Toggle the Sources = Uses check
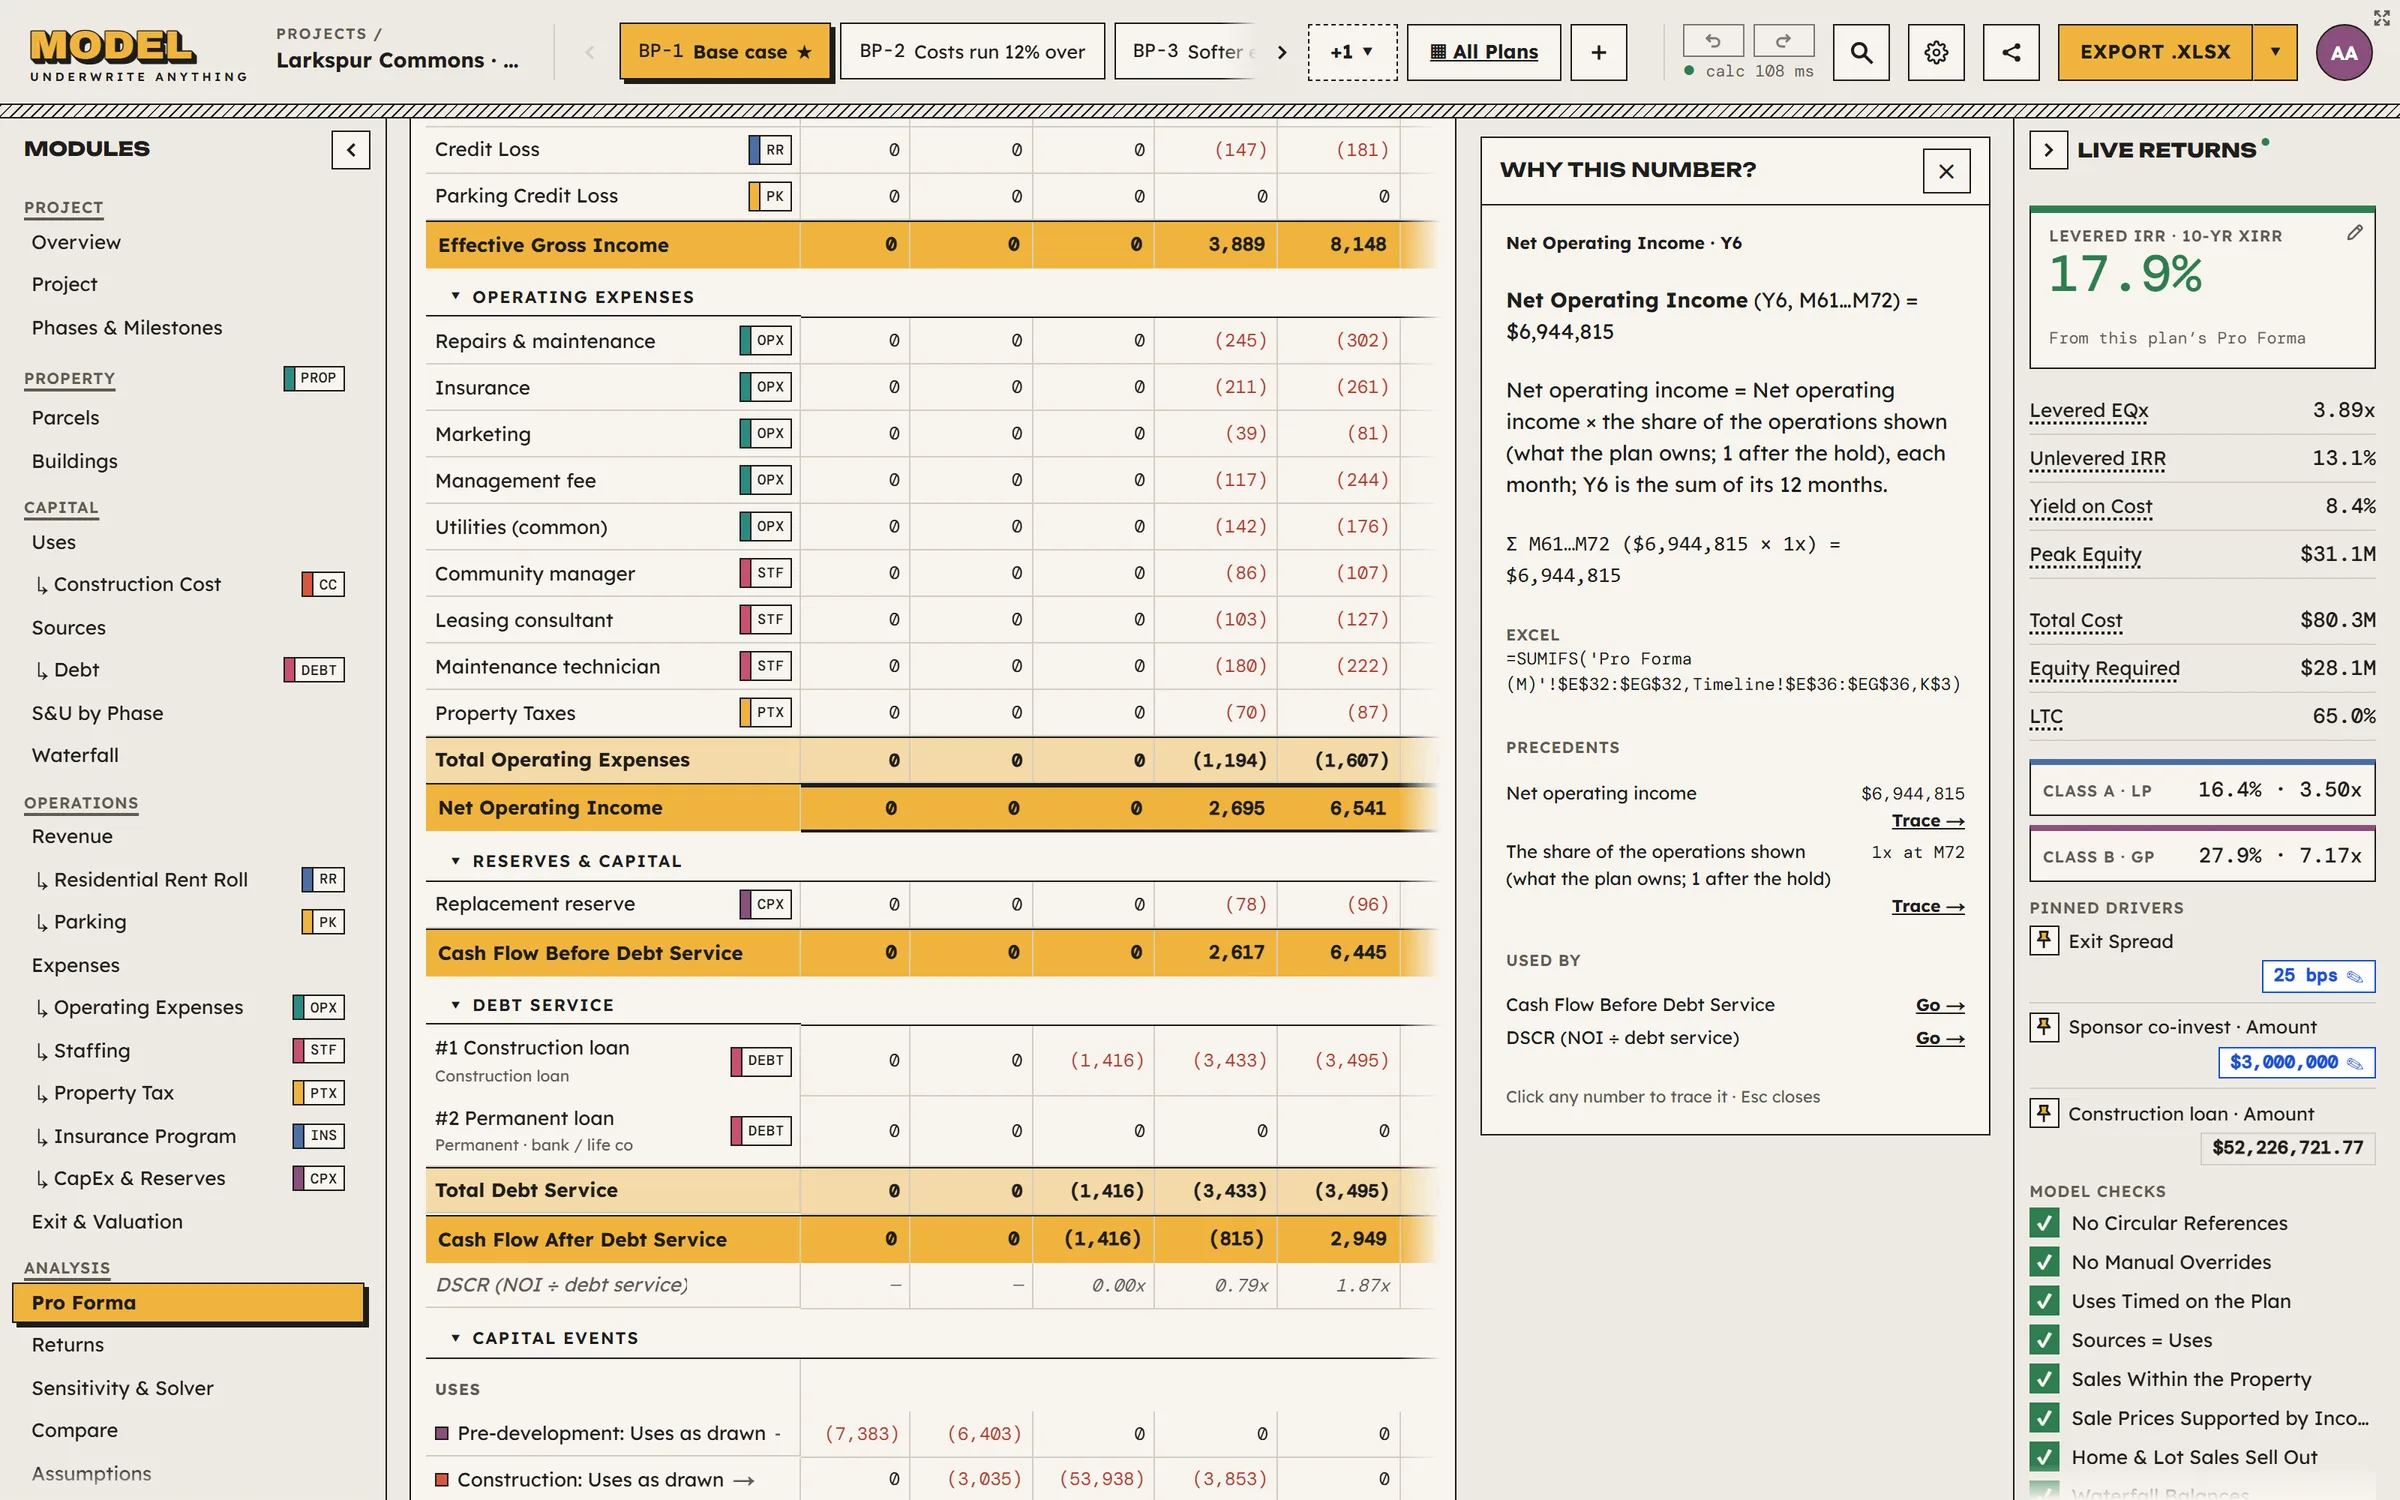The height and width of the screenshot is (1500, 2400). 2044,1340
